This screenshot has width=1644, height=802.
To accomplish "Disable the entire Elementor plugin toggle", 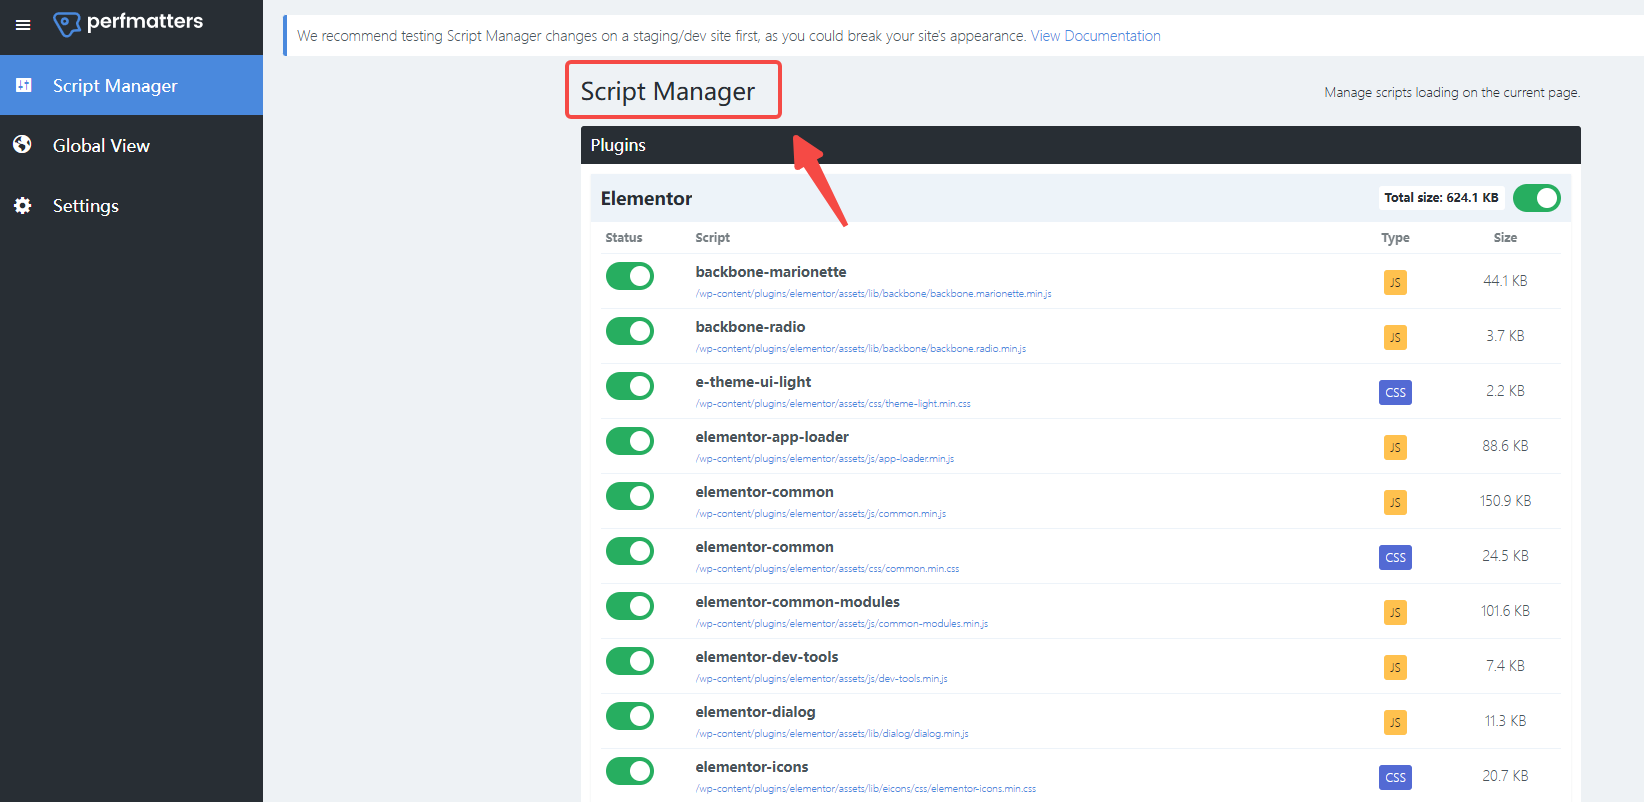I will (1536, 198).
